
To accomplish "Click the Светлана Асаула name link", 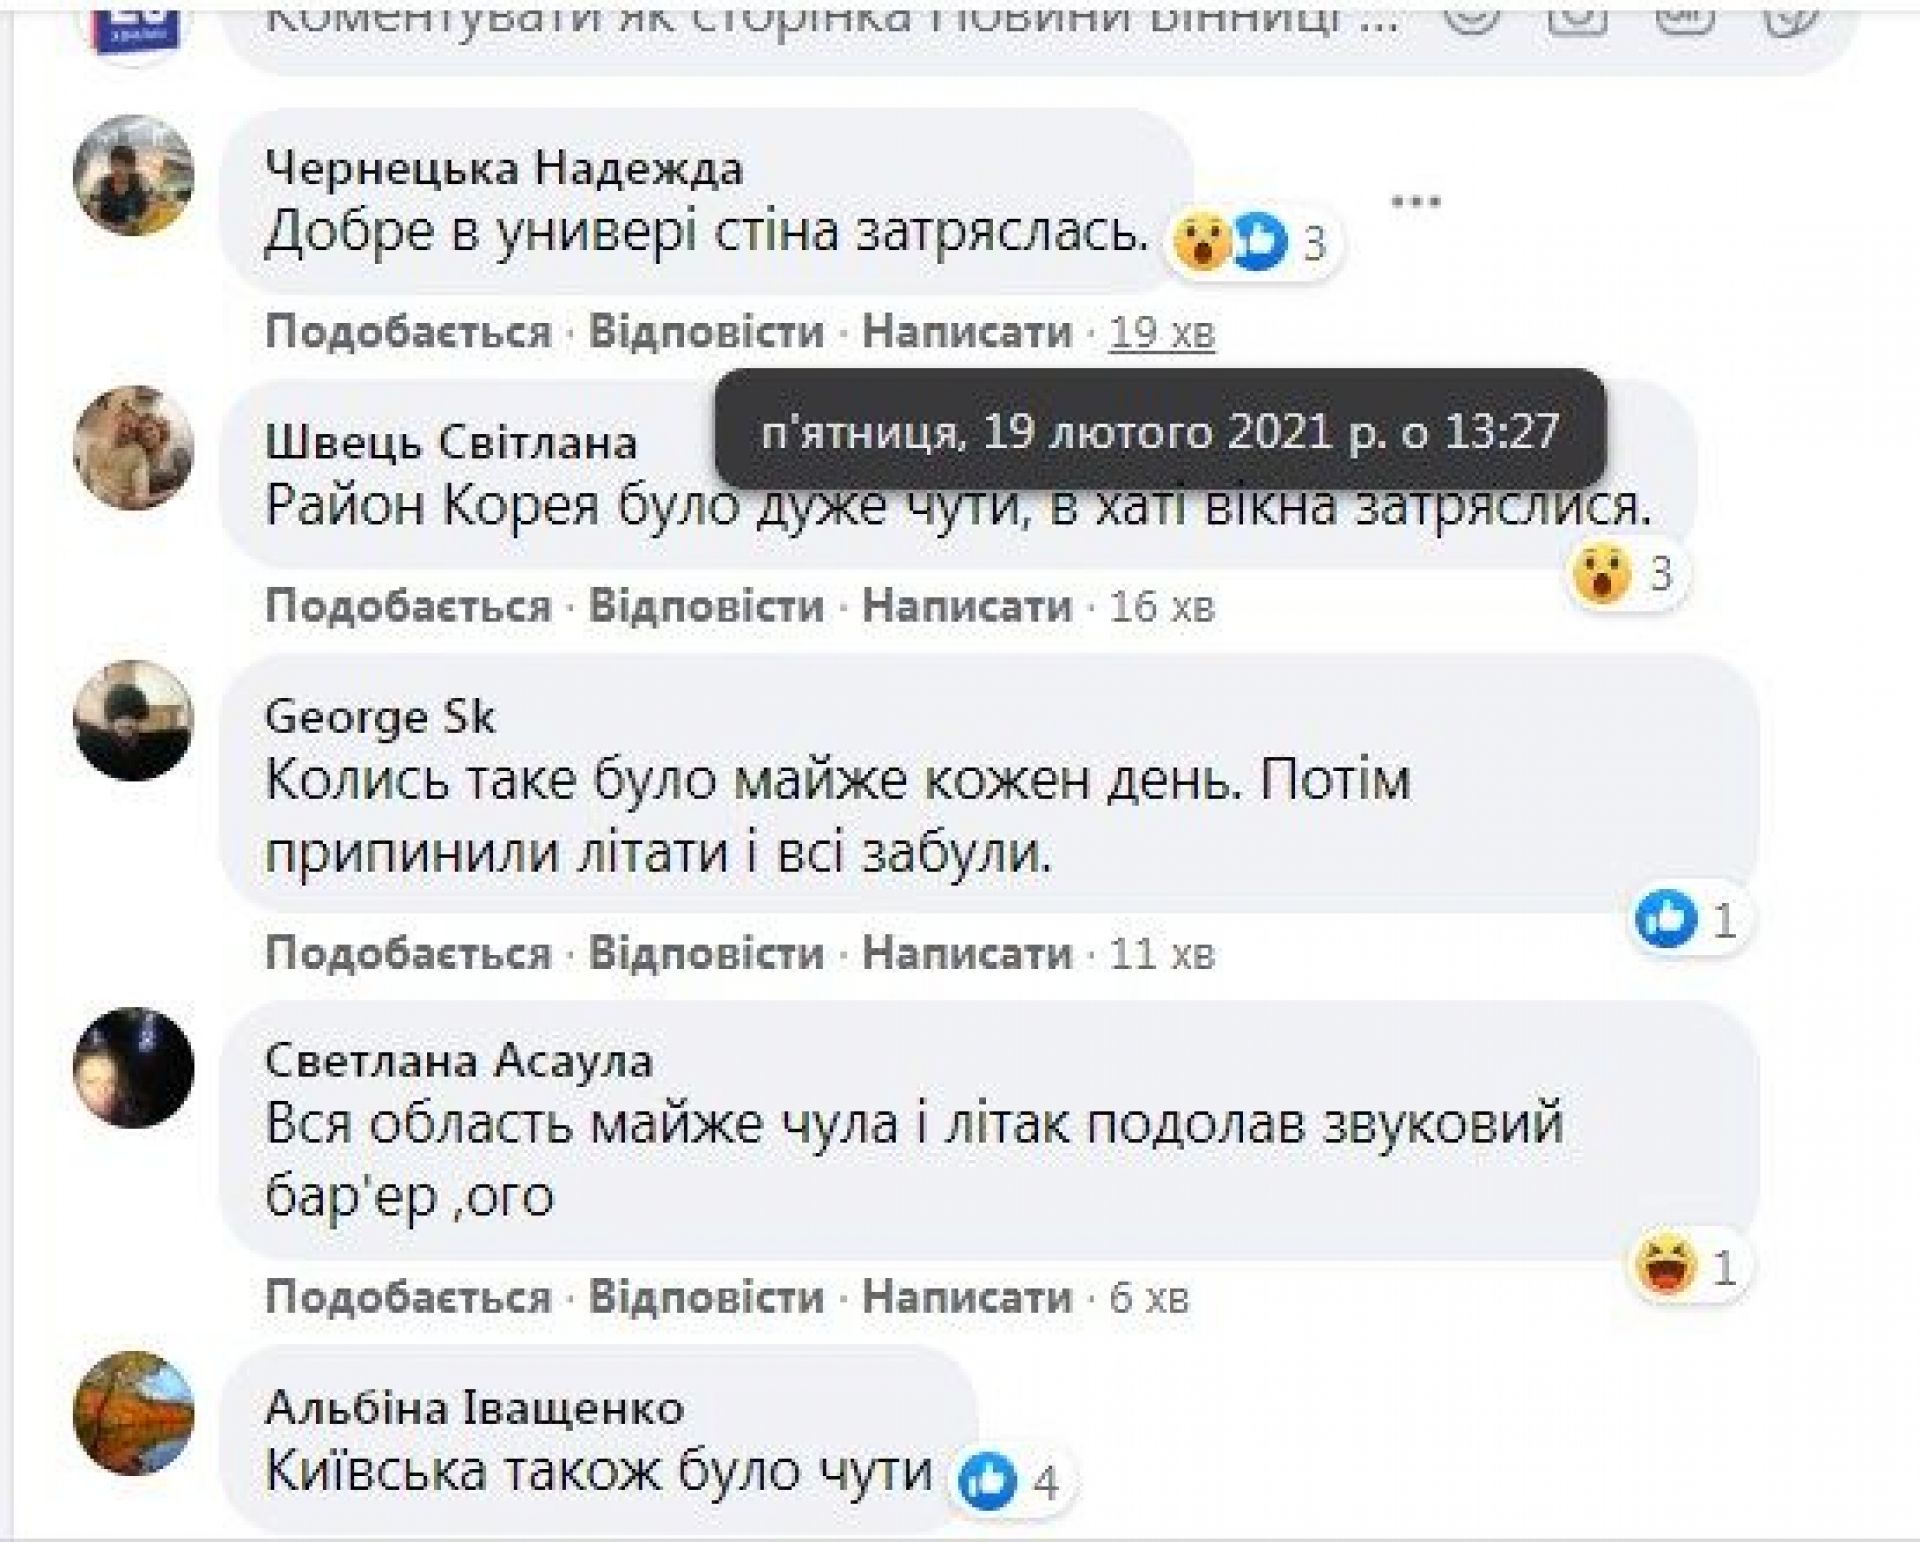I will click(458, 1060).
